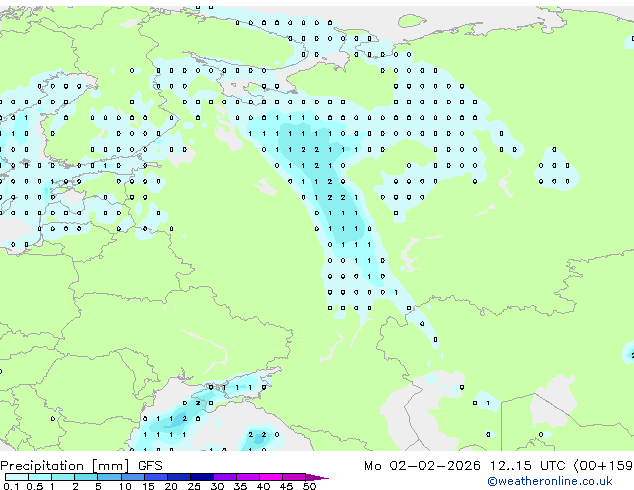This screenshot has width=634, height=490.
Task: Click the legend label '0.1'
Action: click(11, 486)
